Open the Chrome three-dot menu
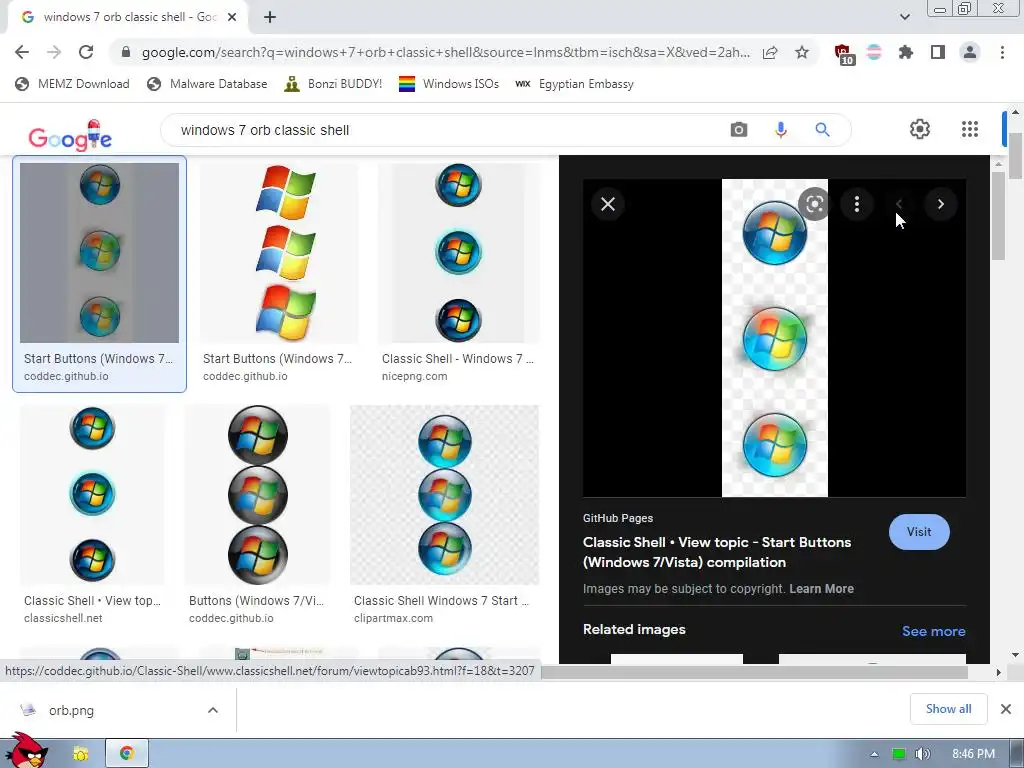The width and height of the screenshot is (1024, 768). click(x=1002, y=52)
